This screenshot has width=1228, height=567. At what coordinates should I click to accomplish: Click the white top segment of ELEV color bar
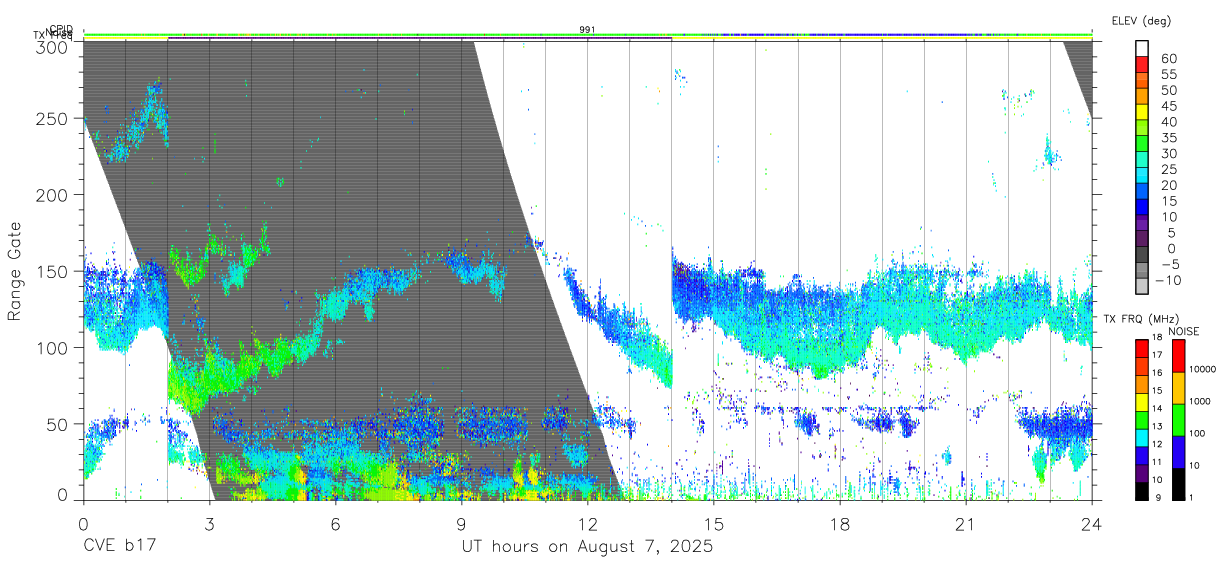click(1142, 49)
